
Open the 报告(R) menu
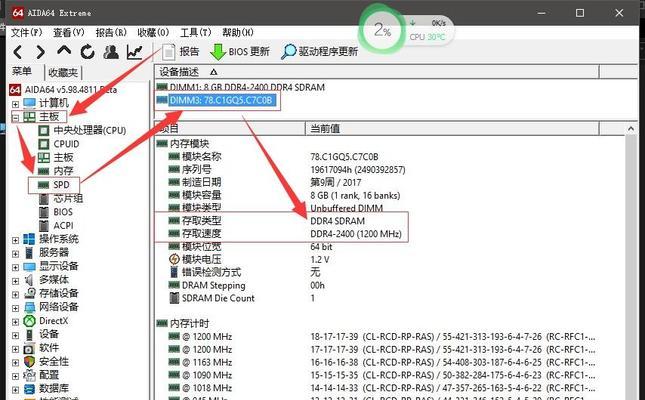(x=111, y=32)
